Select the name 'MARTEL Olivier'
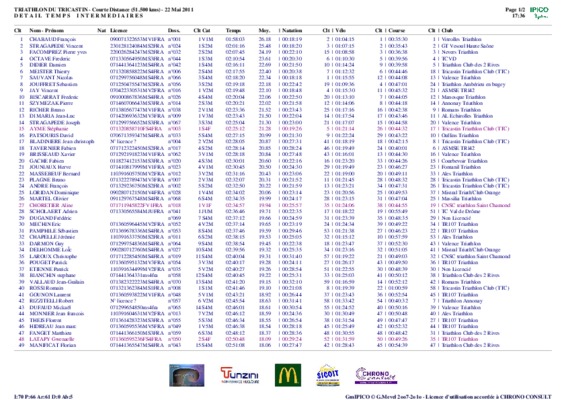This screenshot has height=400, width=566. [49, 199]
